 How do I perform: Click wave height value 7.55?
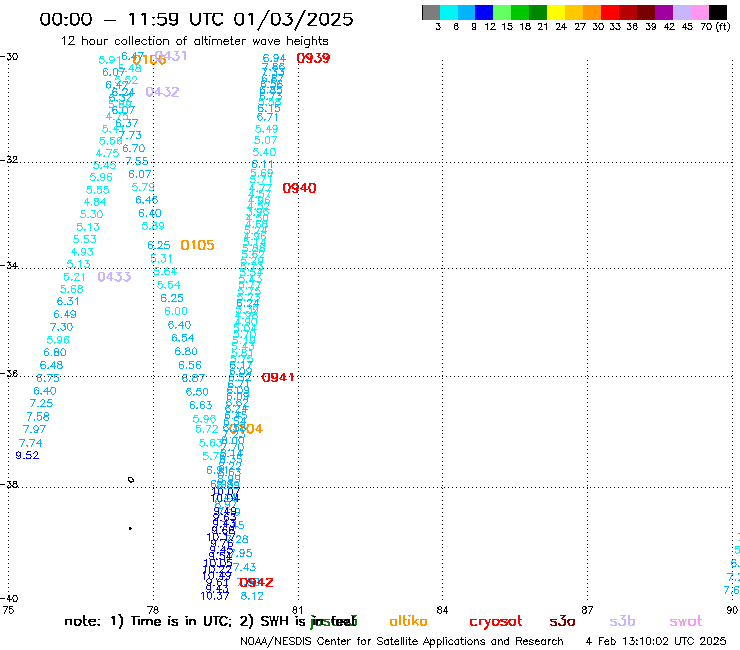136,161
